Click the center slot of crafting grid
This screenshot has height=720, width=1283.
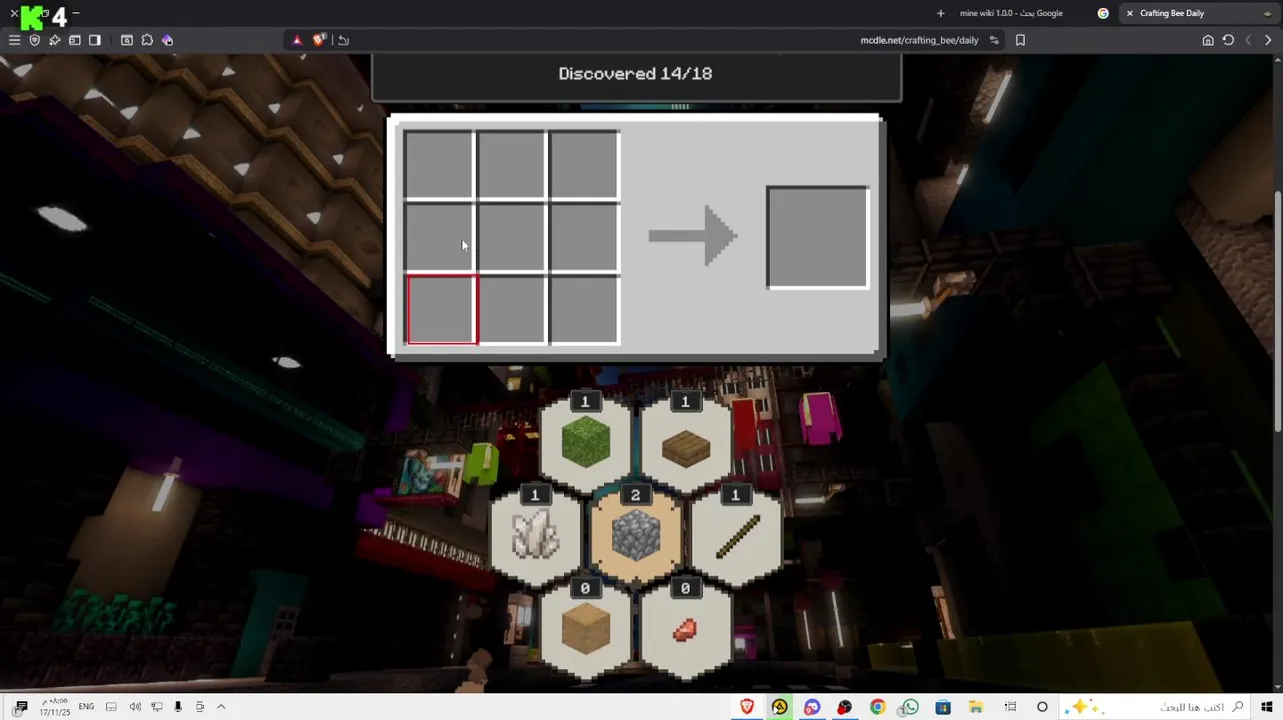[x=512, y=237]
